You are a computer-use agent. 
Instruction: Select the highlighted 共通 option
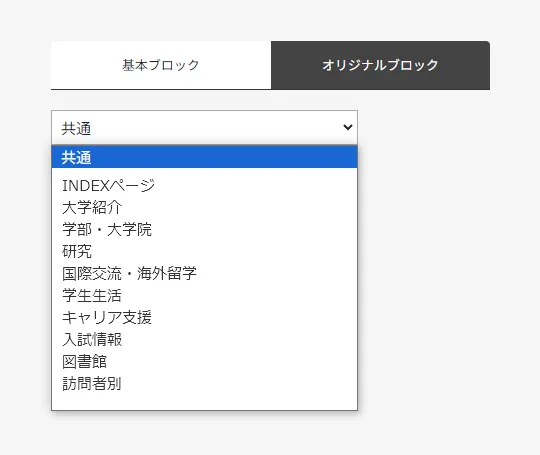(204, 157)
